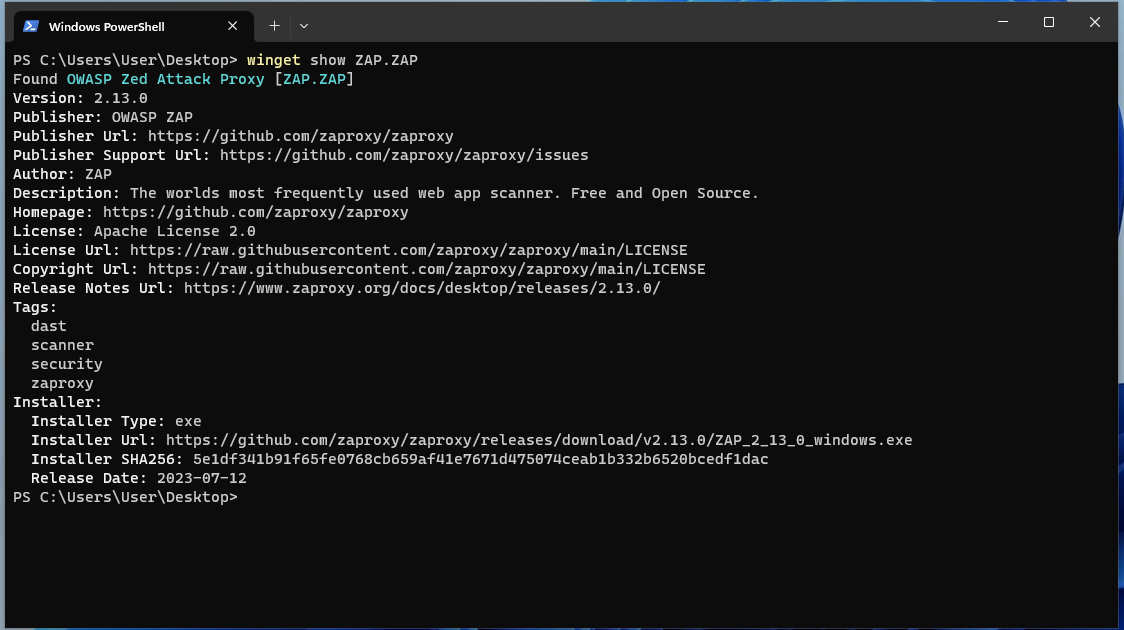
Task: Open a new tab with the plus button
Action: (x=274, y=26)
